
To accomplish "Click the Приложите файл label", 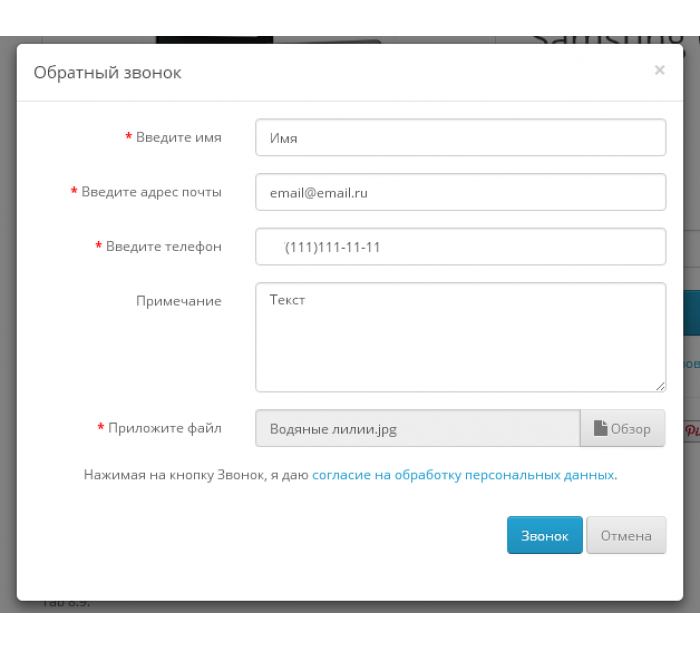I will pos(165,428).
